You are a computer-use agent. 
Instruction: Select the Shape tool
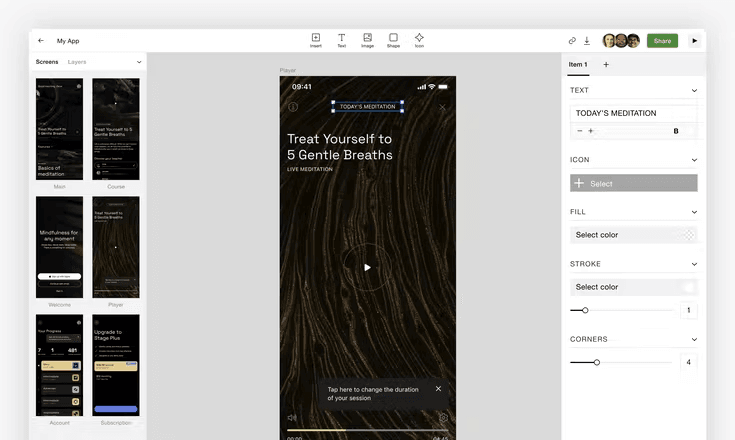coord(393,40)
